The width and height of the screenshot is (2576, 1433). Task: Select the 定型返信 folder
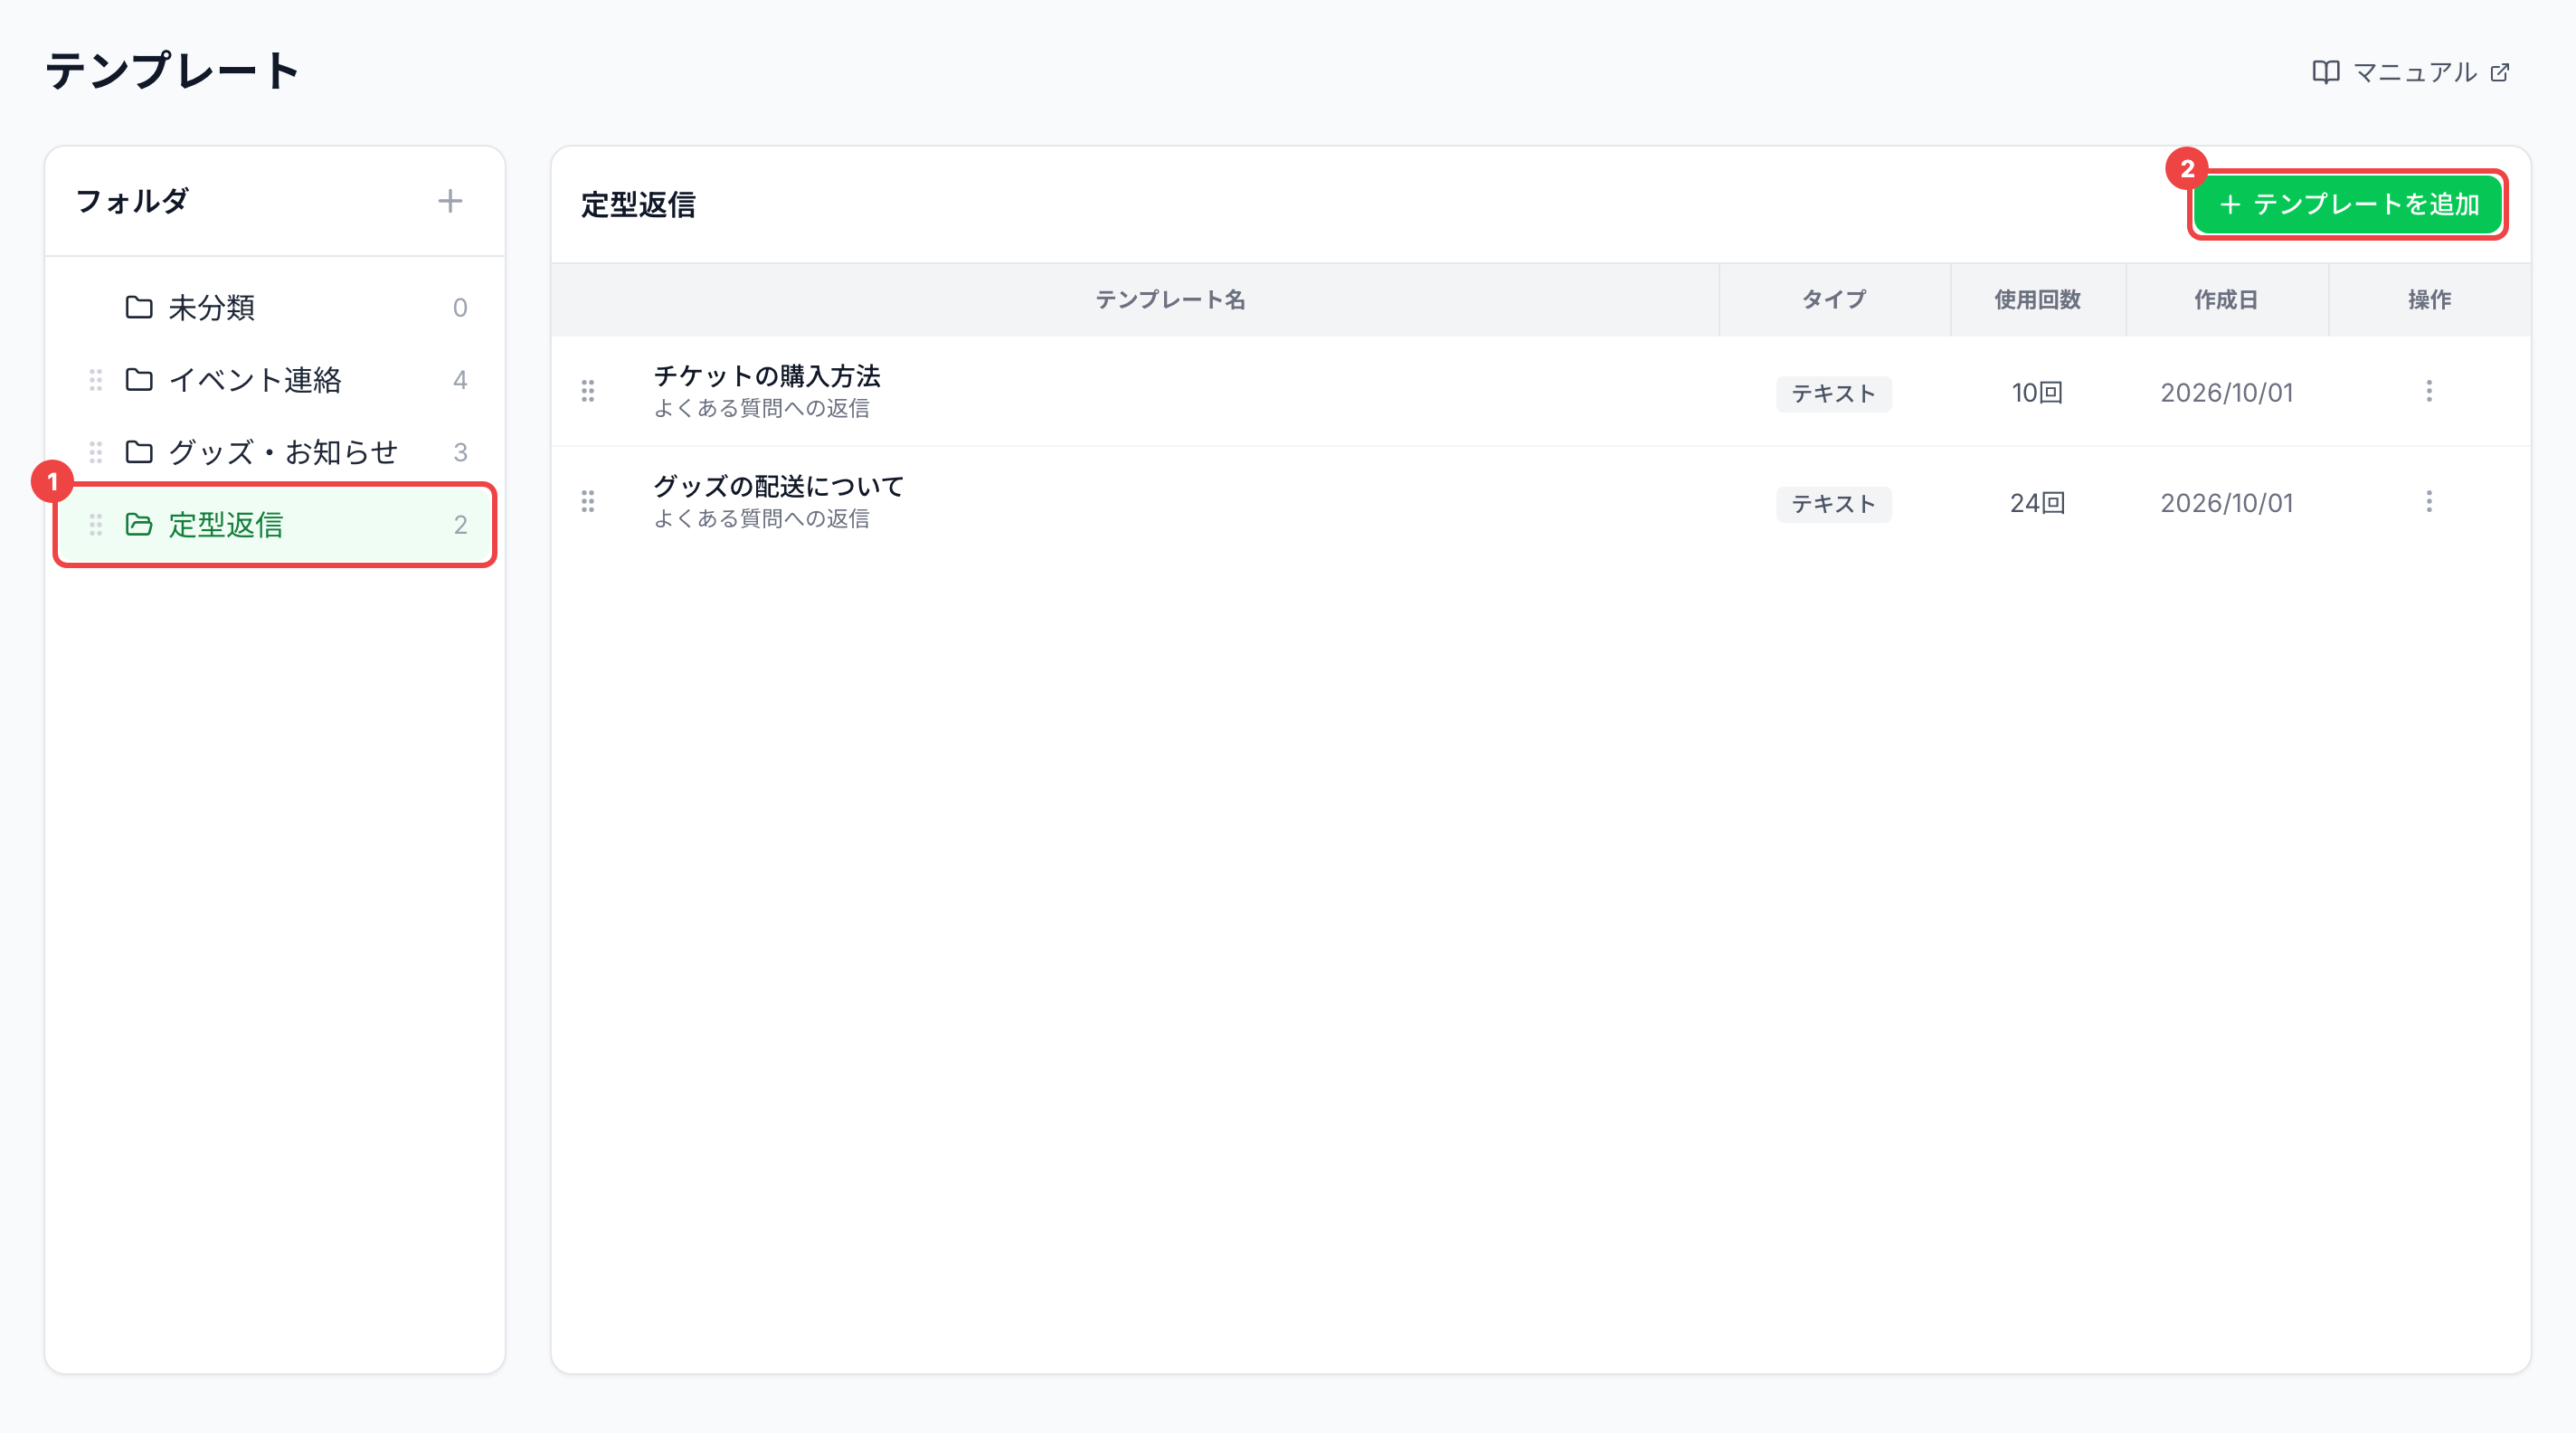coord(275,525)
